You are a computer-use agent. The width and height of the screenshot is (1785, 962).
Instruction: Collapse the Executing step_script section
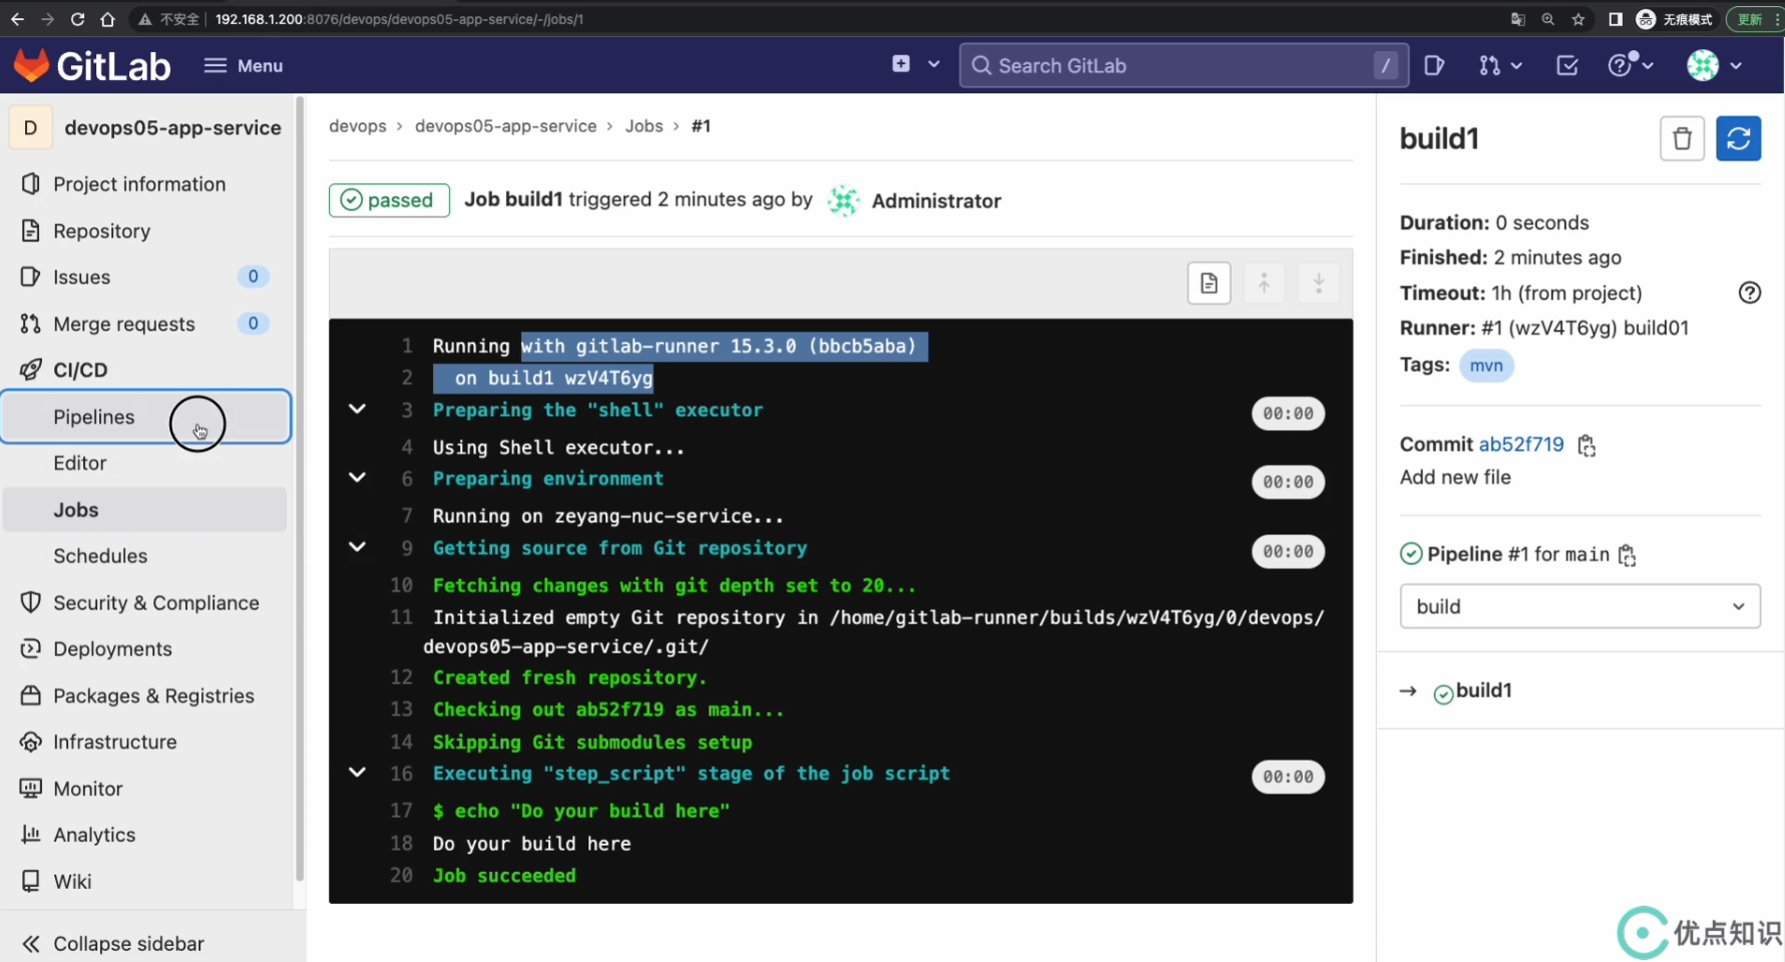coord(357,772)
